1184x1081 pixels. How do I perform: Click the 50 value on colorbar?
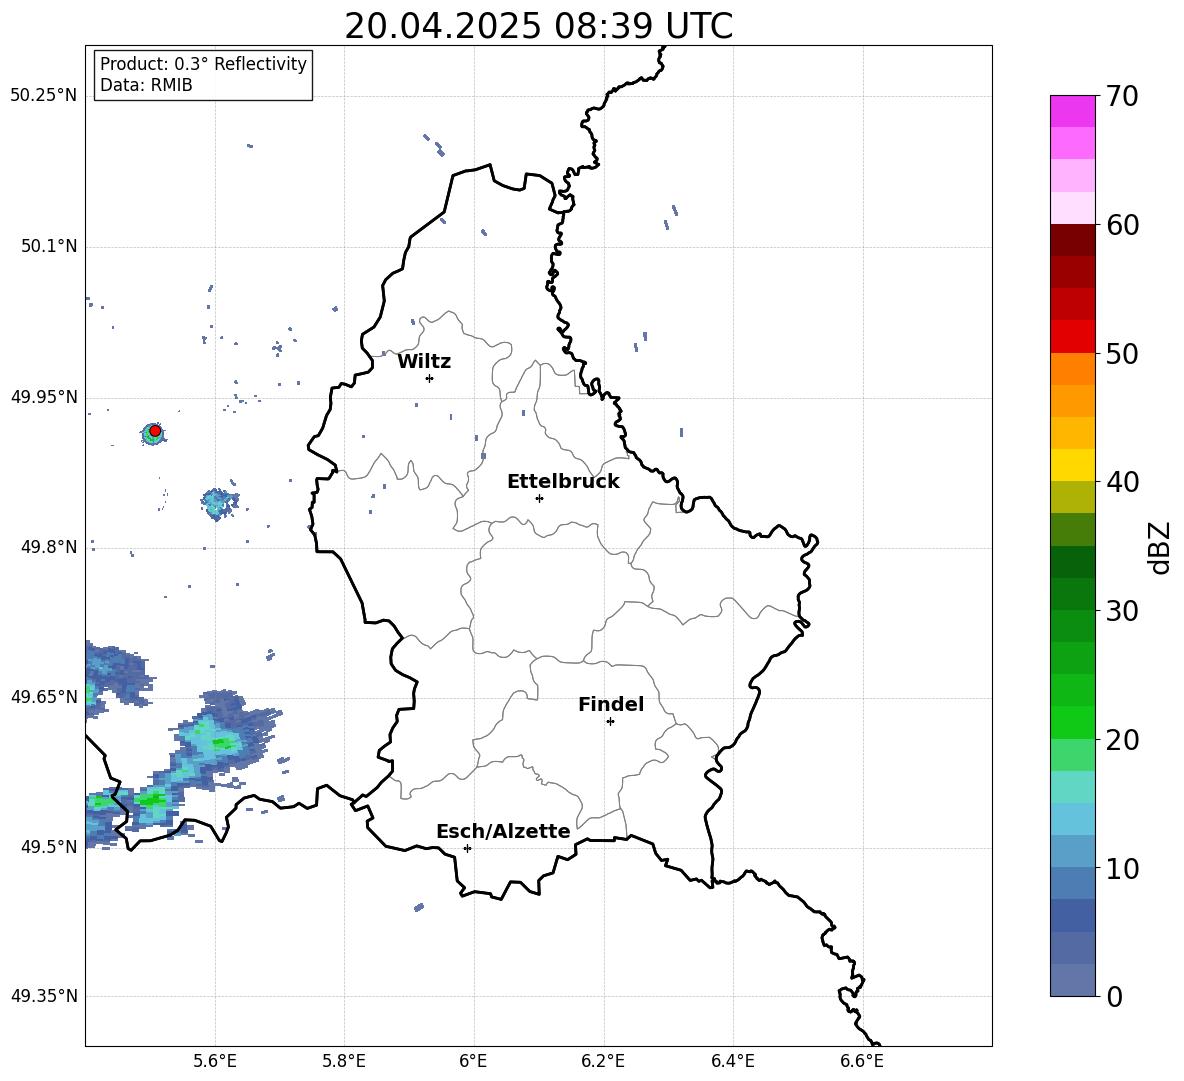1121,354
